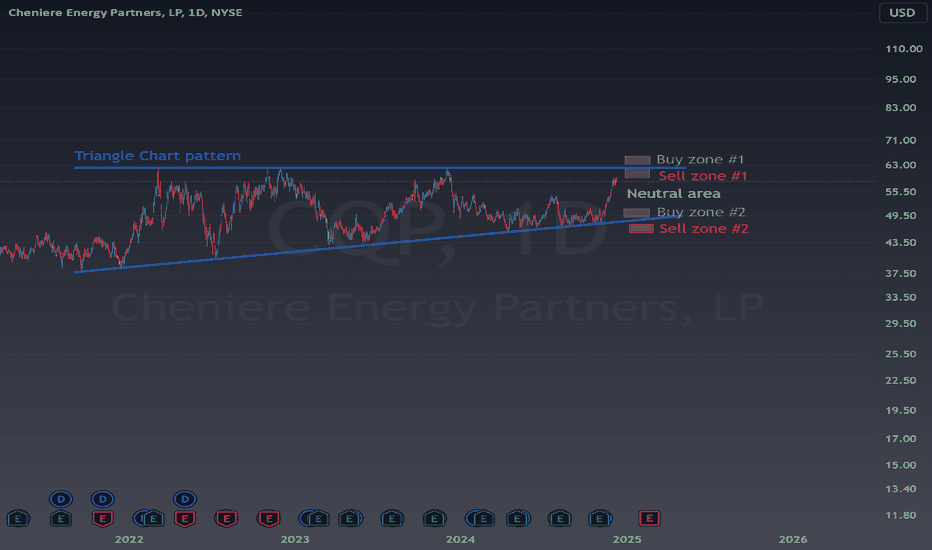Viewport: 932px width, 550px height.
Task: Click the second D dividend icon
Action: tap(102, 499)
